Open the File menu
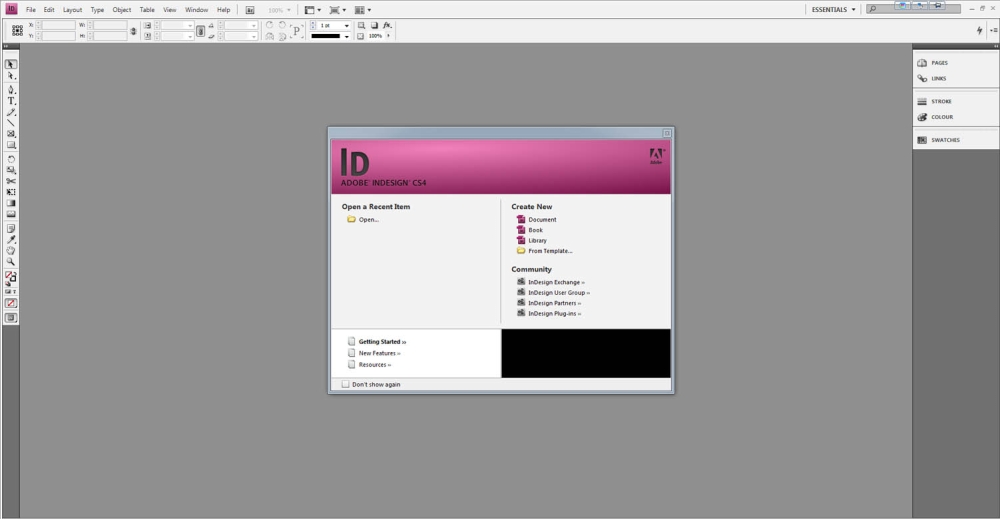The width and height of the screenshot is (1000, 519). [x=31, y=10]
